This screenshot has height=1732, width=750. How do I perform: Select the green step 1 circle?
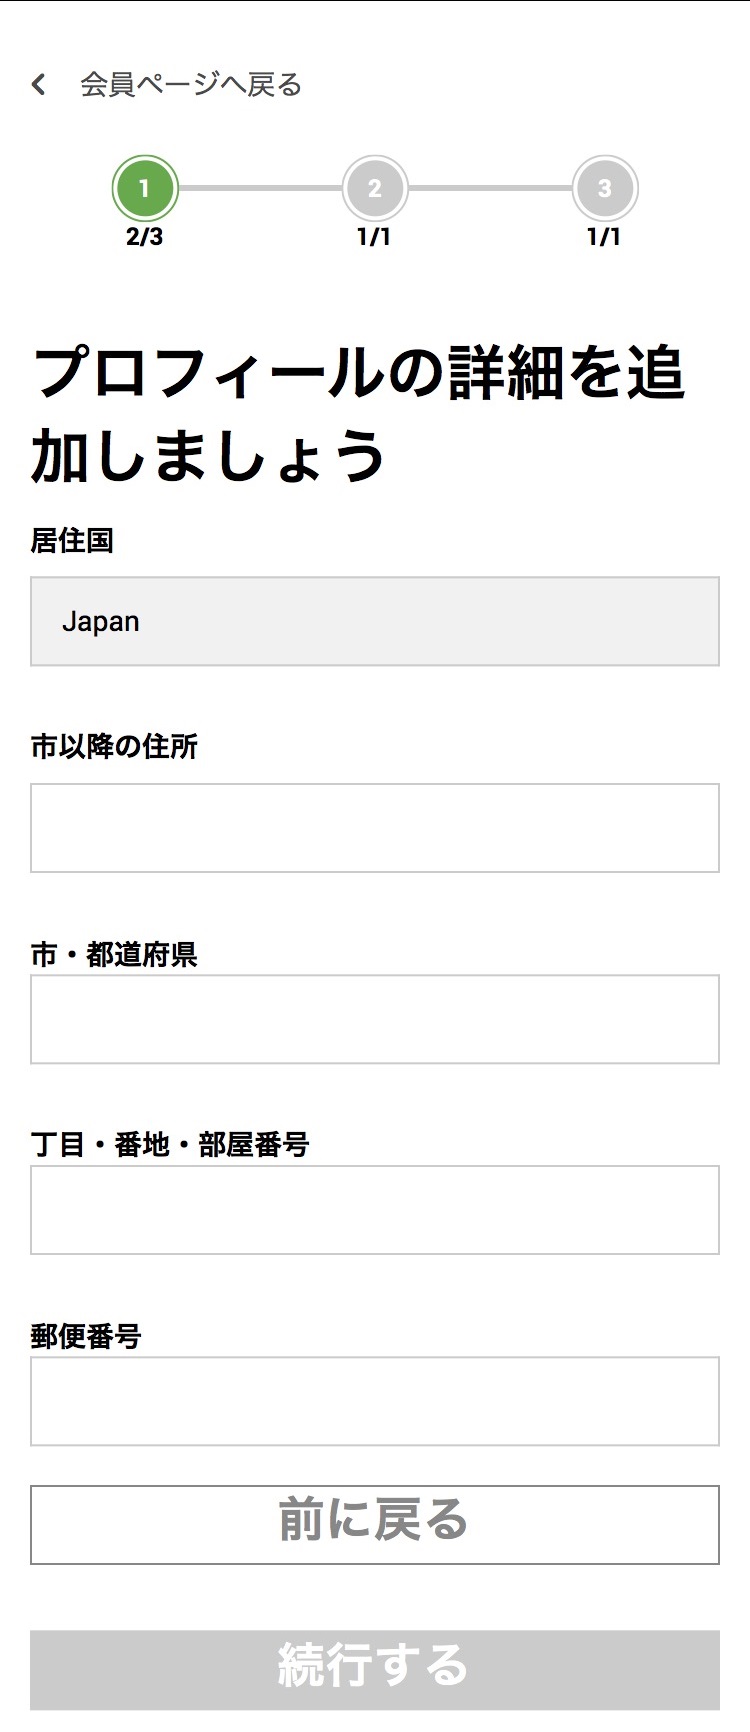point(145,188)
